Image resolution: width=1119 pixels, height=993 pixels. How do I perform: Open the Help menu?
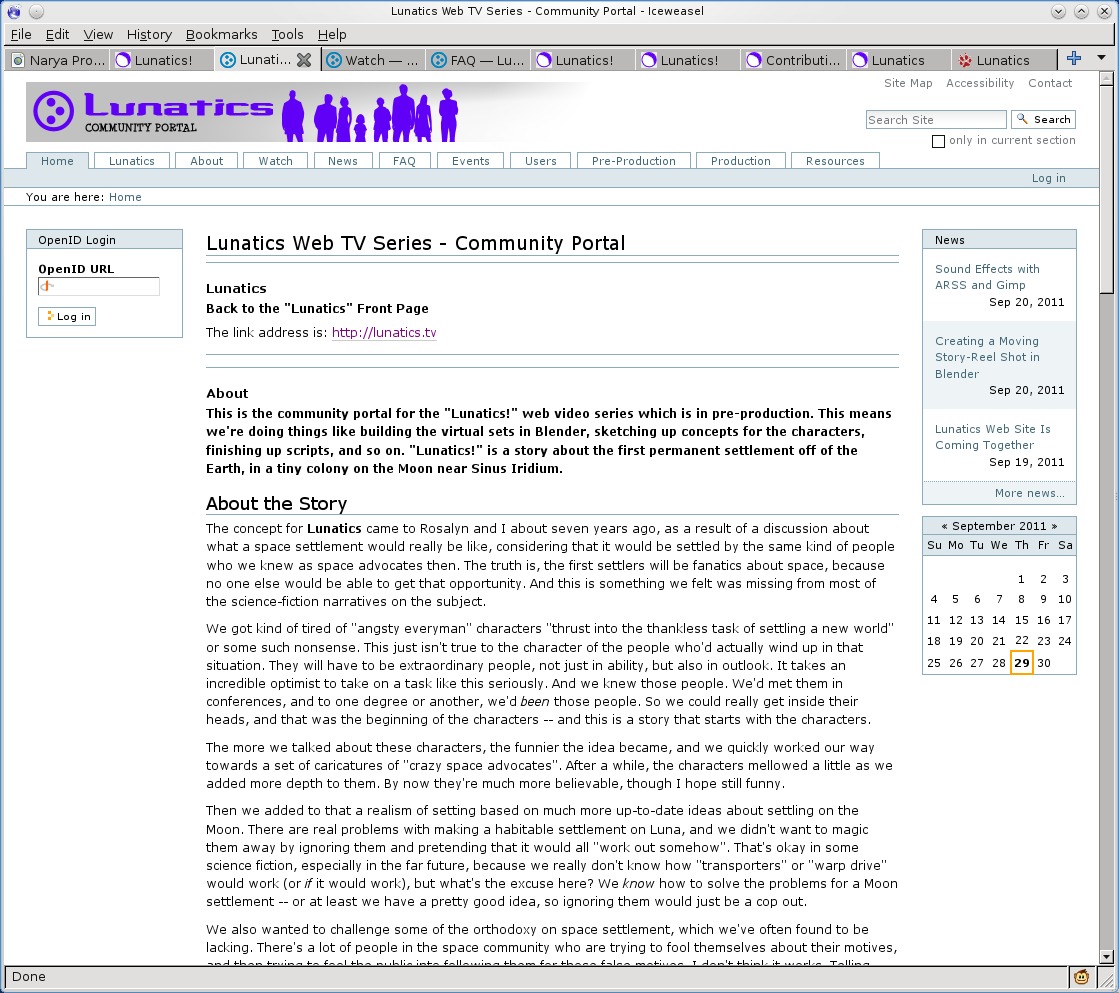(x=332, y=34)
